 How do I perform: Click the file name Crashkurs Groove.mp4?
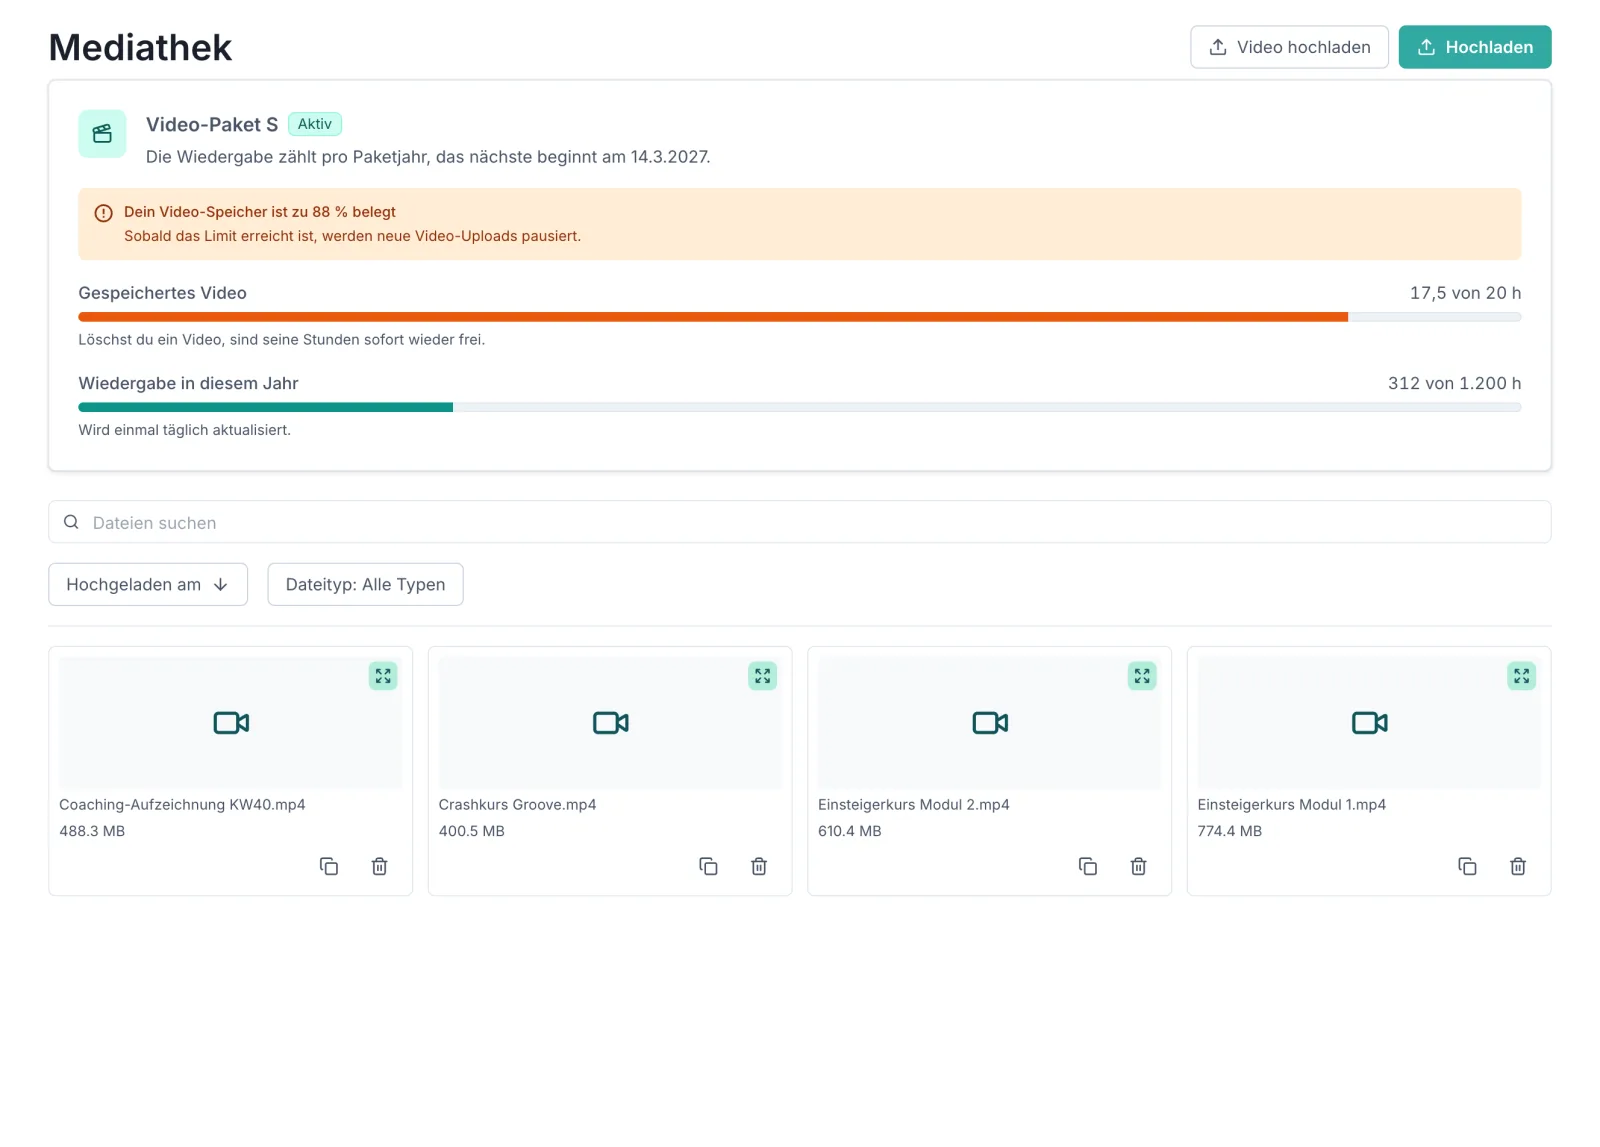coord(517,805)
